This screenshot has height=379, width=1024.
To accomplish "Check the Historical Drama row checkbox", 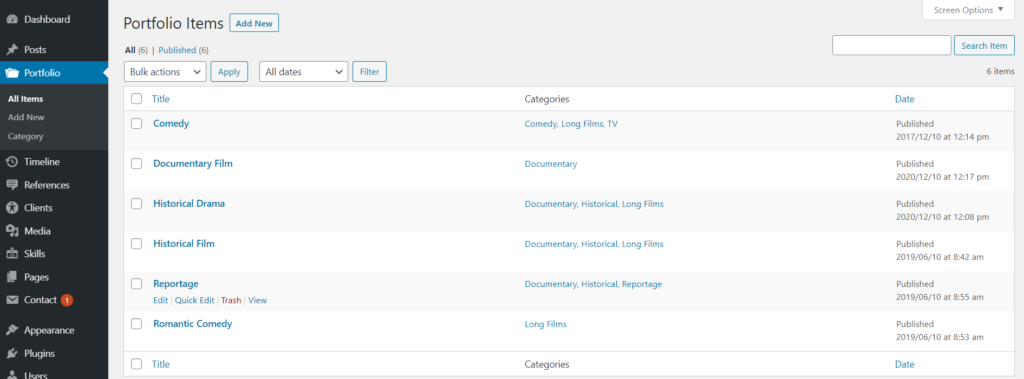I will pos(136,204).
